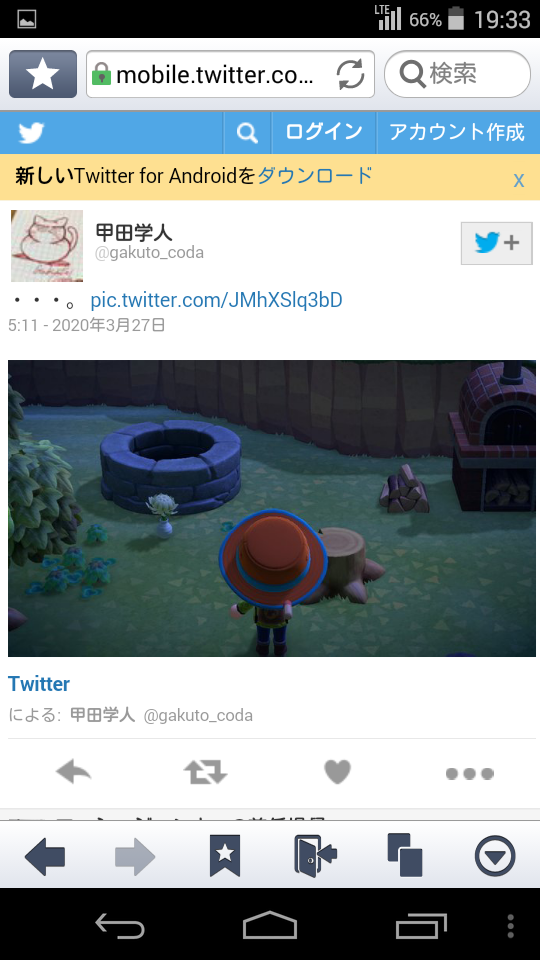The height and width of the screenshot is (960, 540).
Task: Open the Twitter bird home icon
Action: tap(31, 132)
